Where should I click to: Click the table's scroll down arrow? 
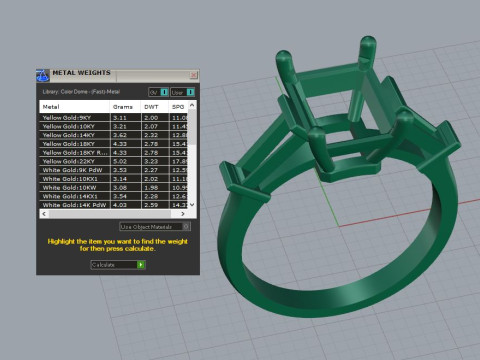(x=192, y=205)
